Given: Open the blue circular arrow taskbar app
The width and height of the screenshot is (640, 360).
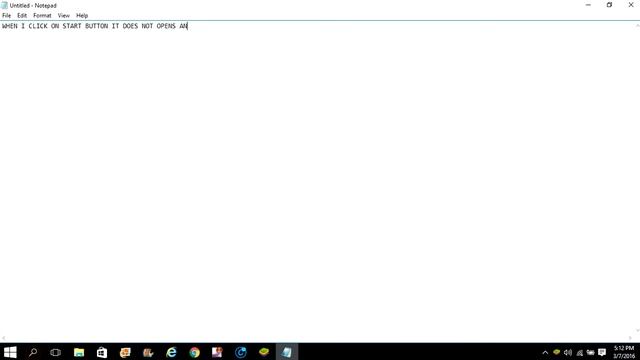Looking at the screenshot, I should 240,352.
